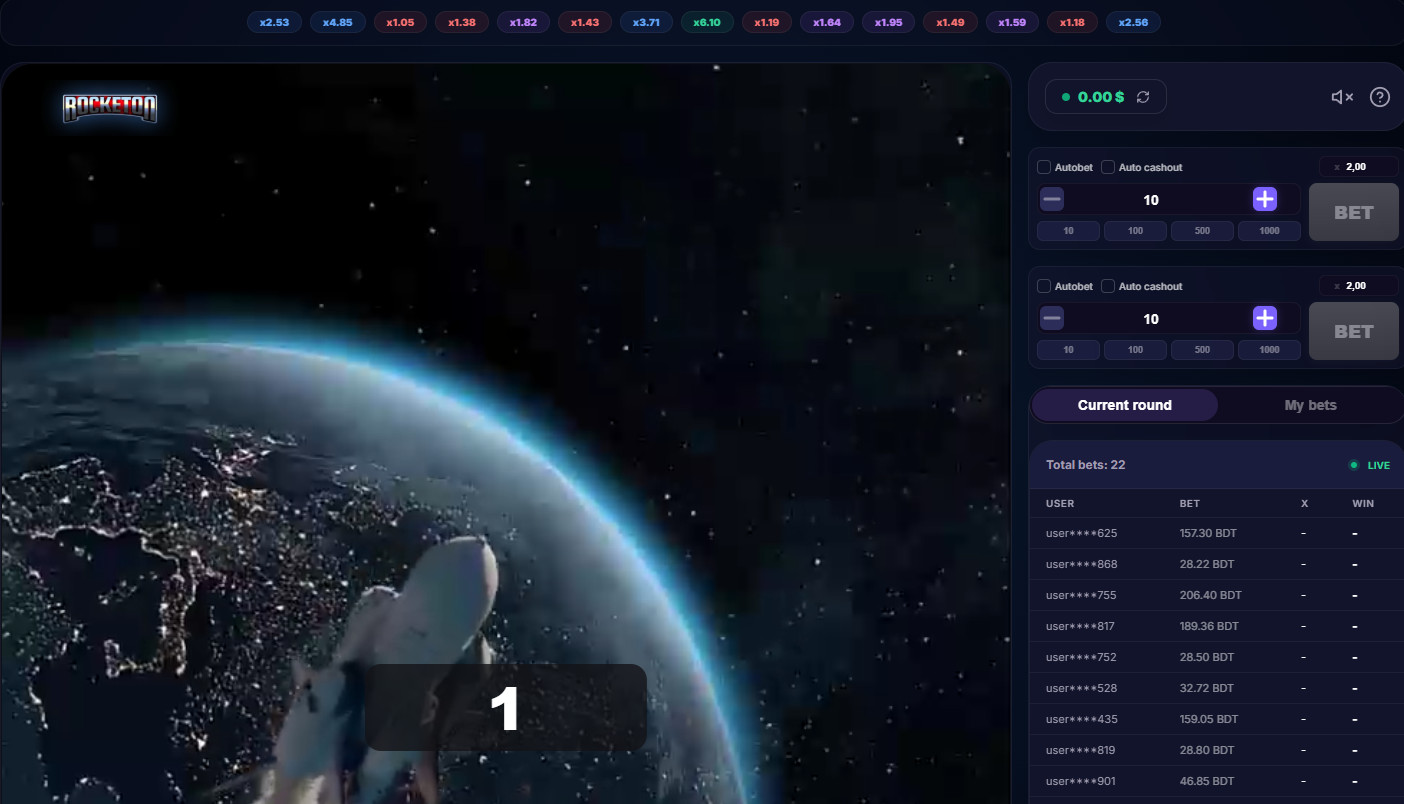
Task: Open the x1.19 history multiplier chip
Action: 767,22
